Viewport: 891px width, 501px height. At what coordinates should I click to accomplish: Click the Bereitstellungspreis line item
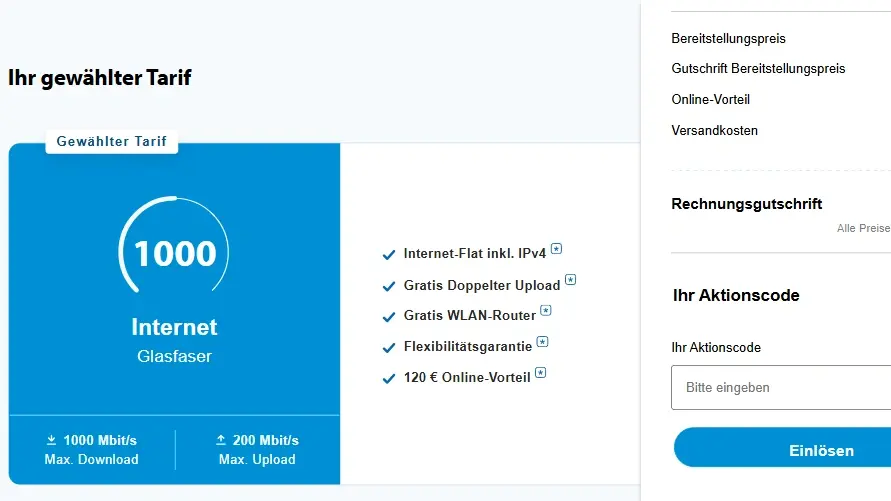pos(728,39)
